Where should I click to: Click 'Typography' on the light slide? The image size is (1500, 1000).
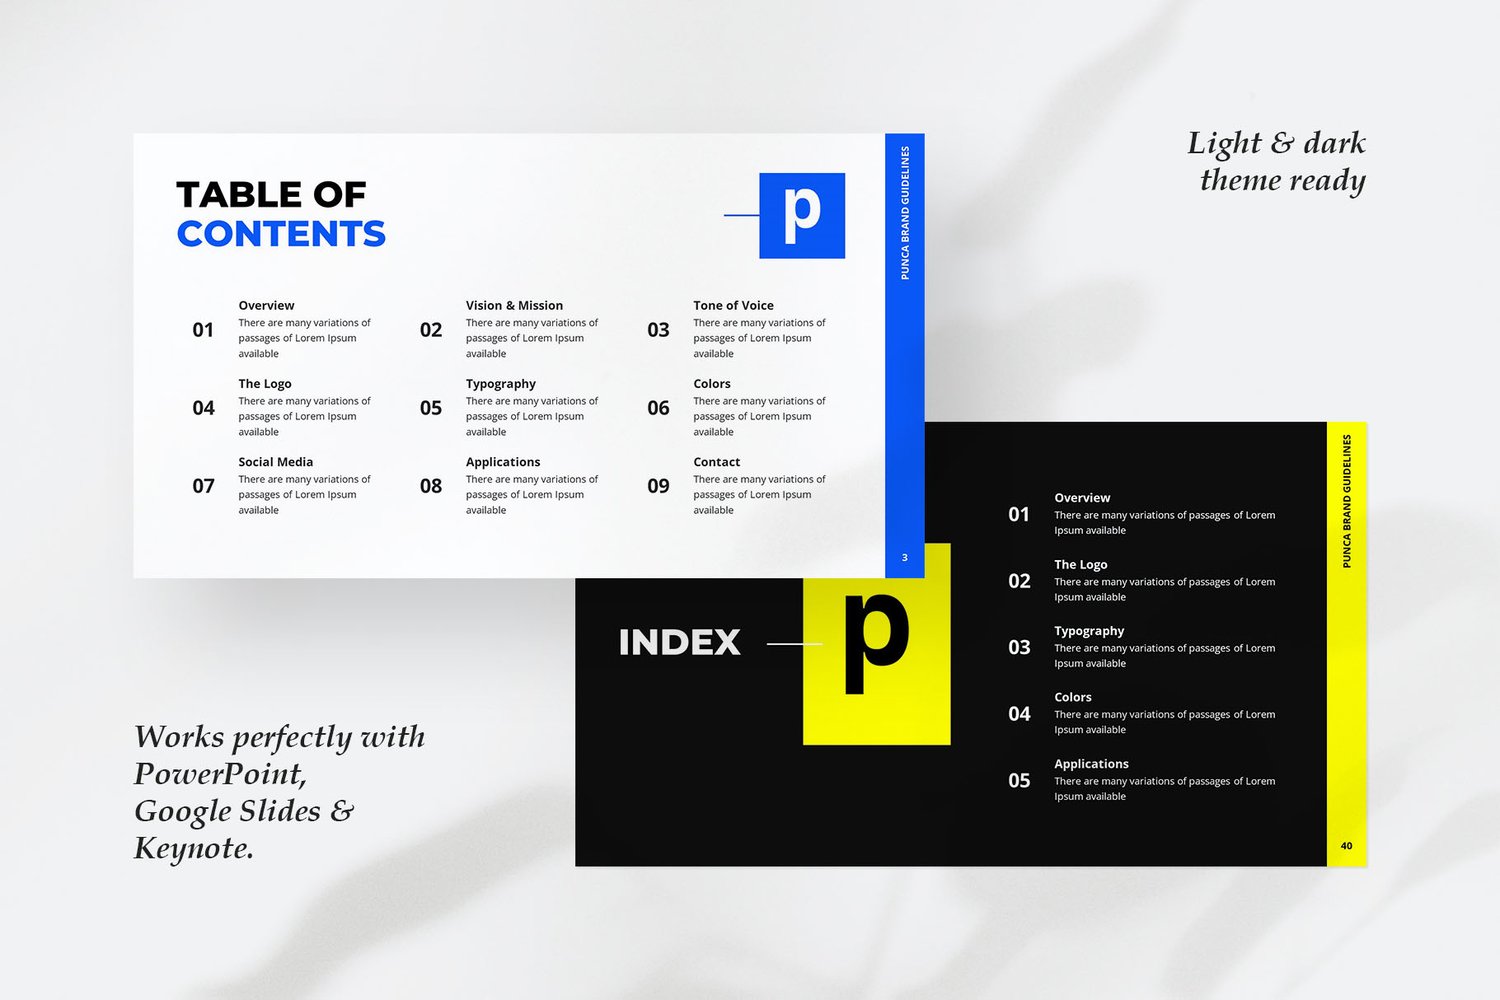click(x=501, y=384)
